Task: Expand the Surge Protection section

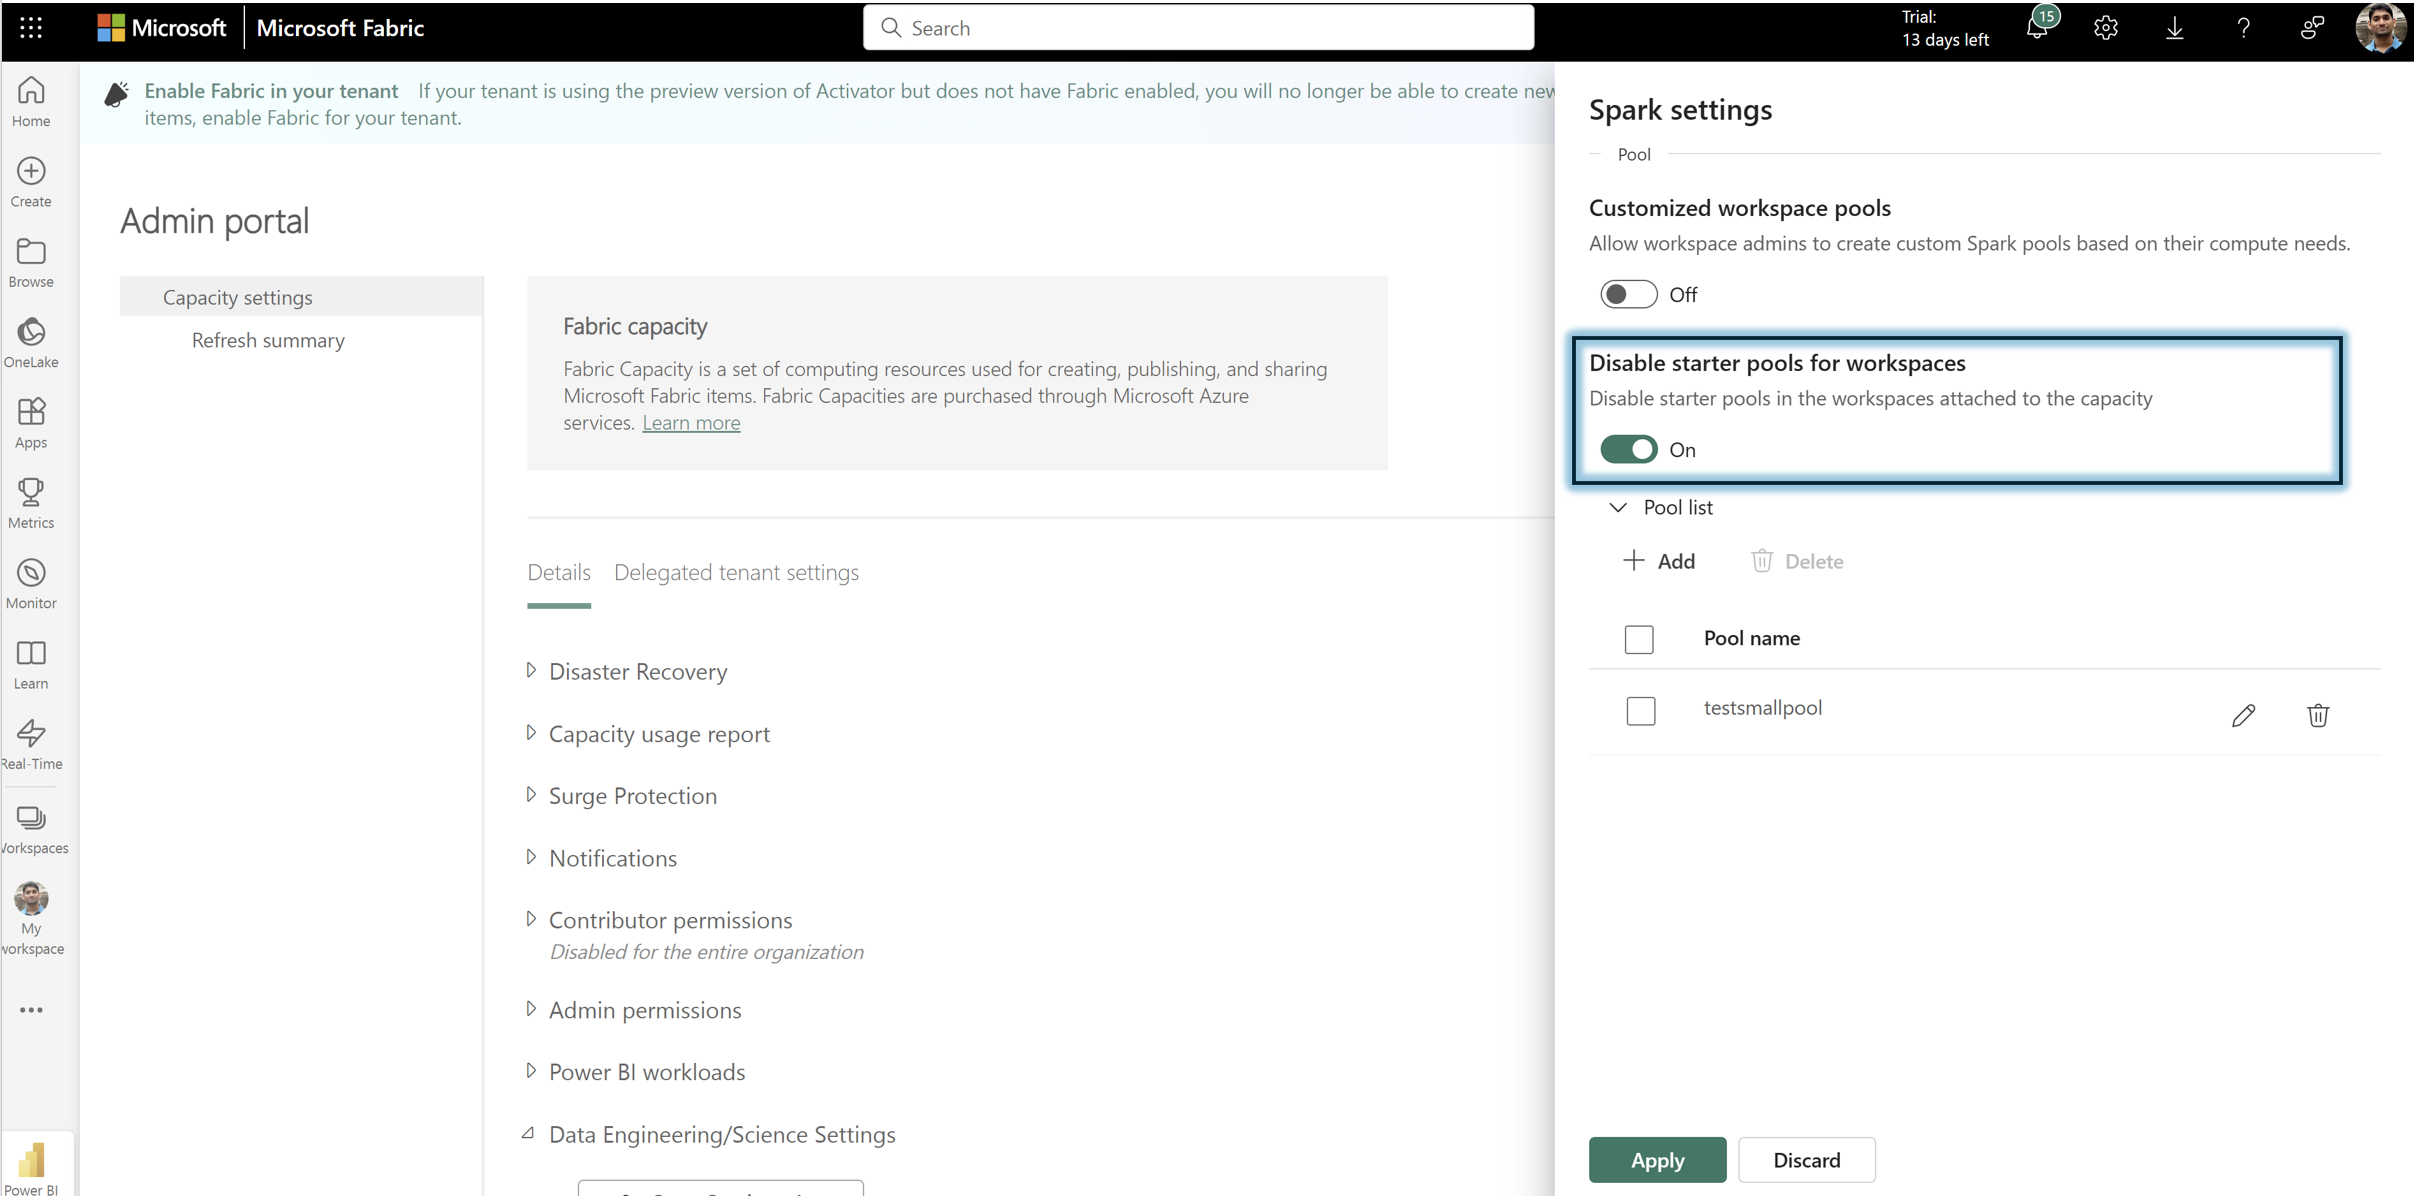Action: tap(531, 795)
